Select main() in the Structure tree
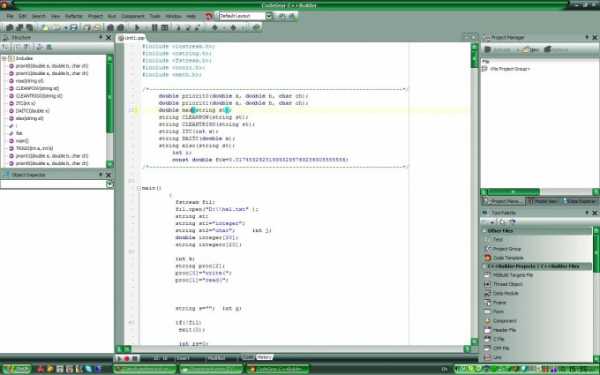Image resolution: width=600 pixels, height=375 pixels. (22, 141)
